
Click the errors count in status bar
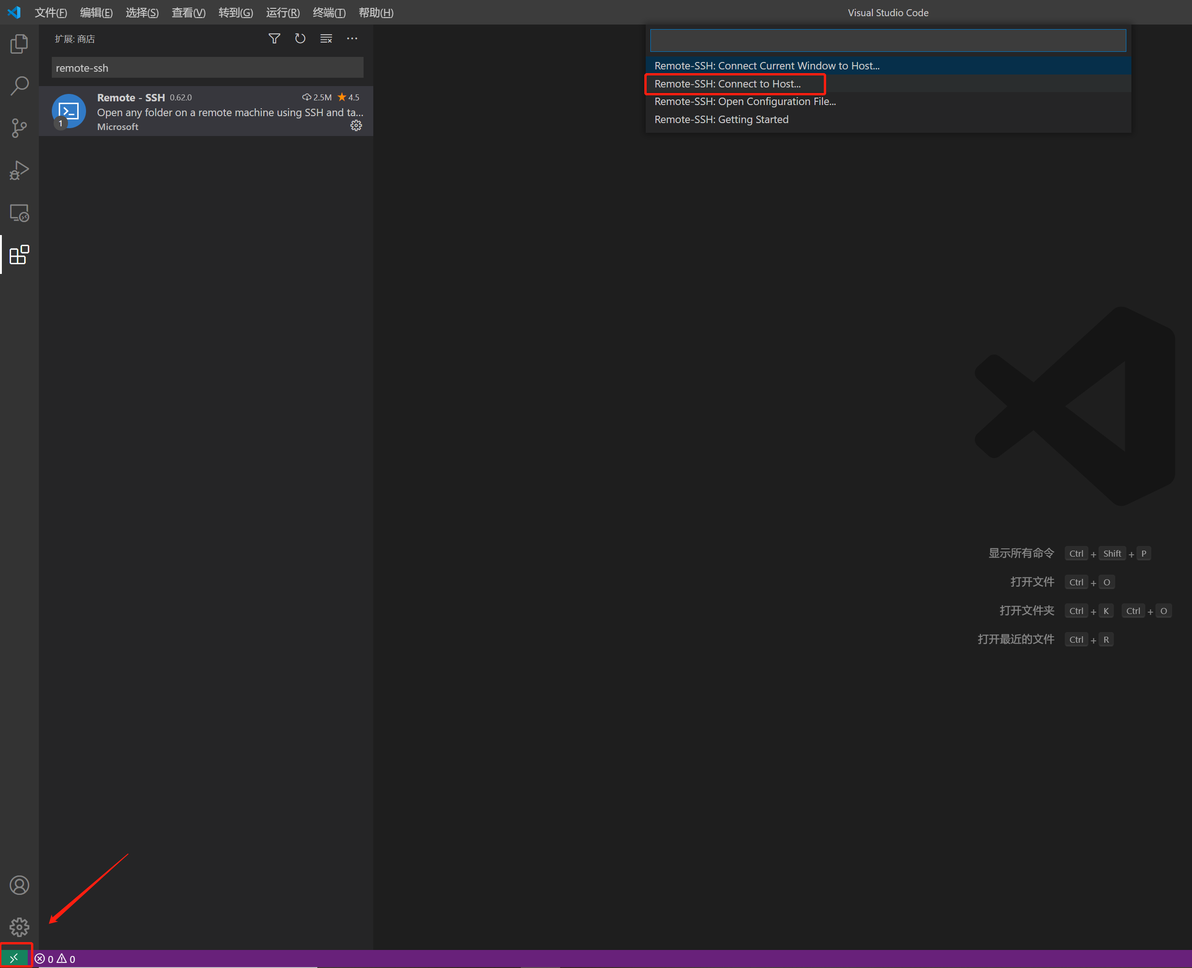coord(43,959)
